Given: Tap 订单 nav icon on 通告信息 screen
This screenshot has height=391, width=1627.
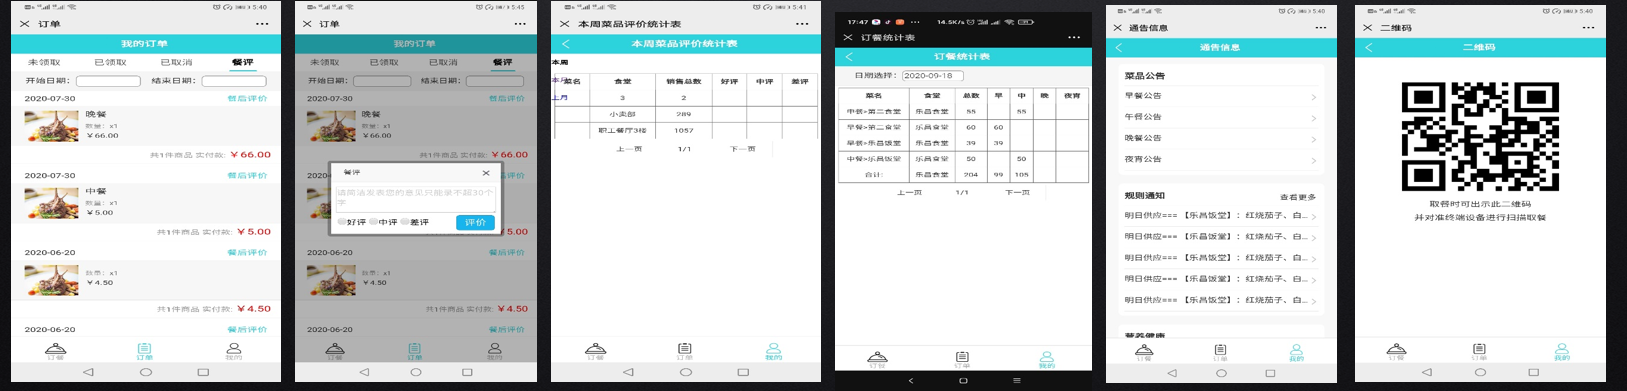Looking at the screenshot, I should [1220, 352].
